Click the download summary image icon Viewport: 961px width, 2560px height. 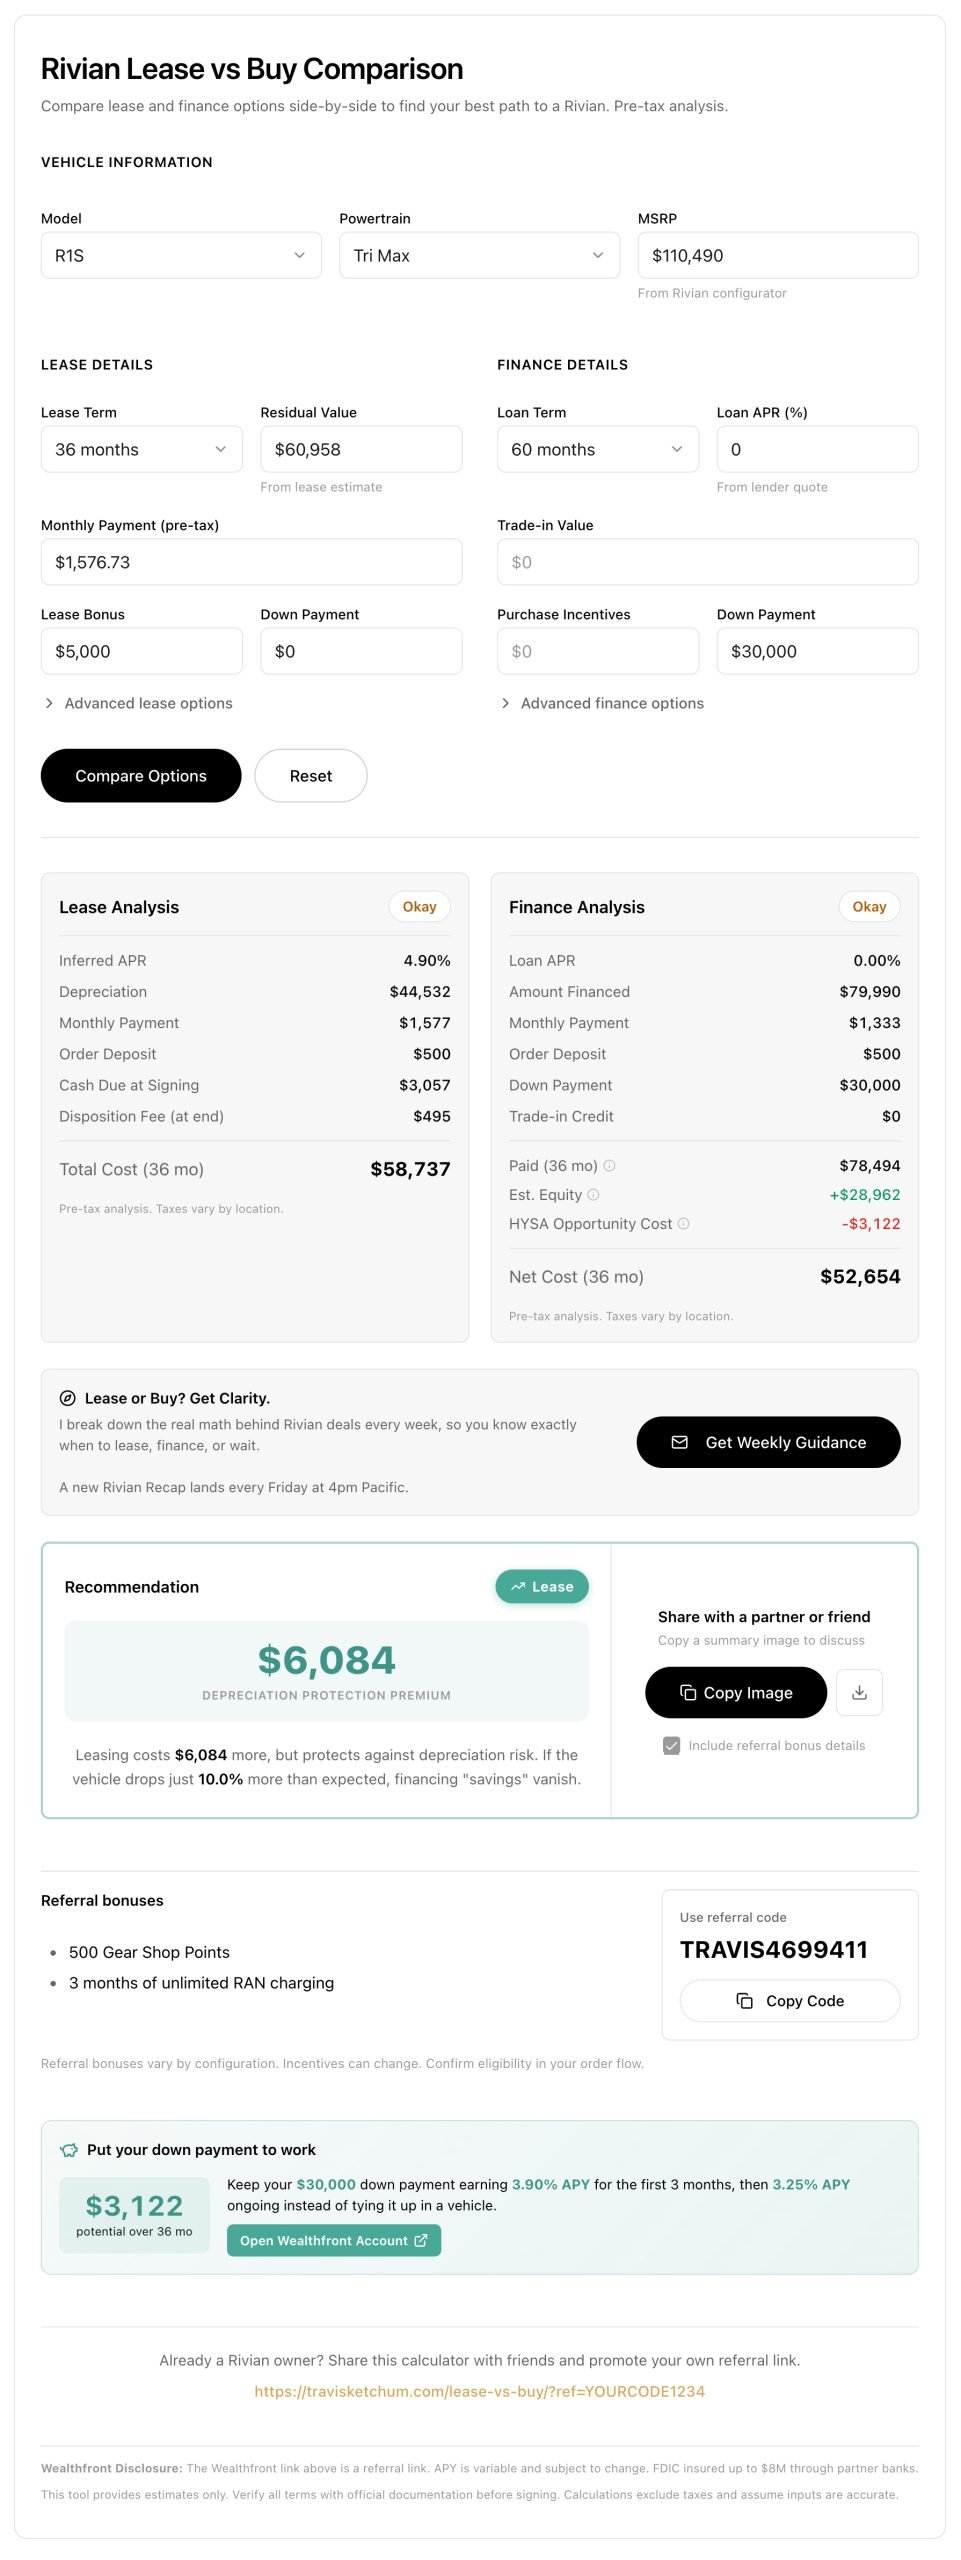click(859, 1693)
